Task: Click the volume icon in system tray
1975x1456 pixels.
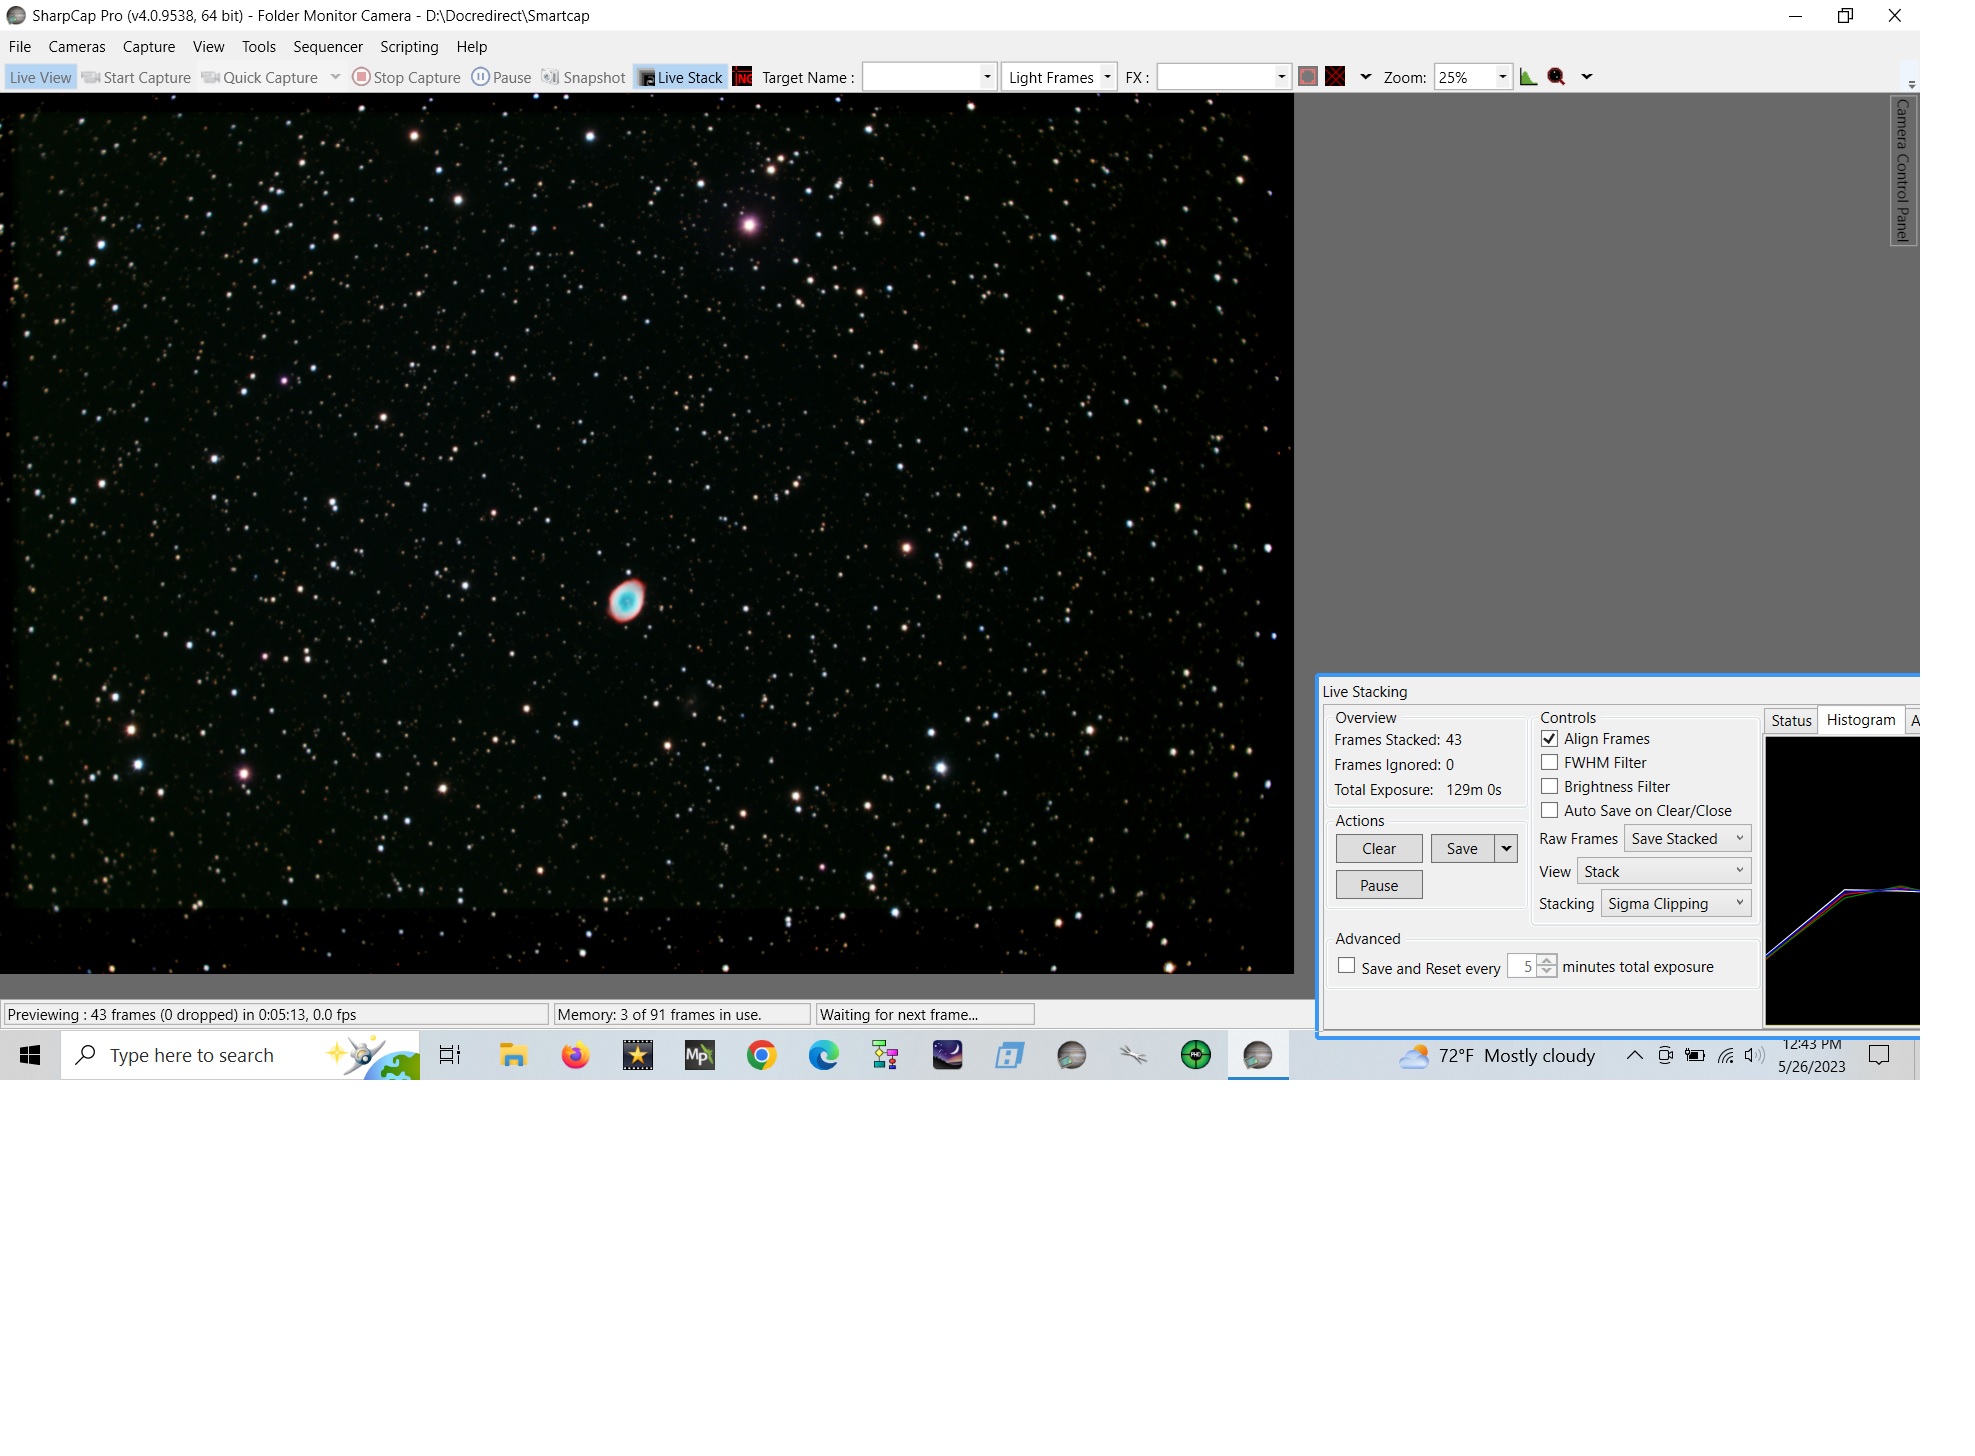Action: tap(1754, 1055)
